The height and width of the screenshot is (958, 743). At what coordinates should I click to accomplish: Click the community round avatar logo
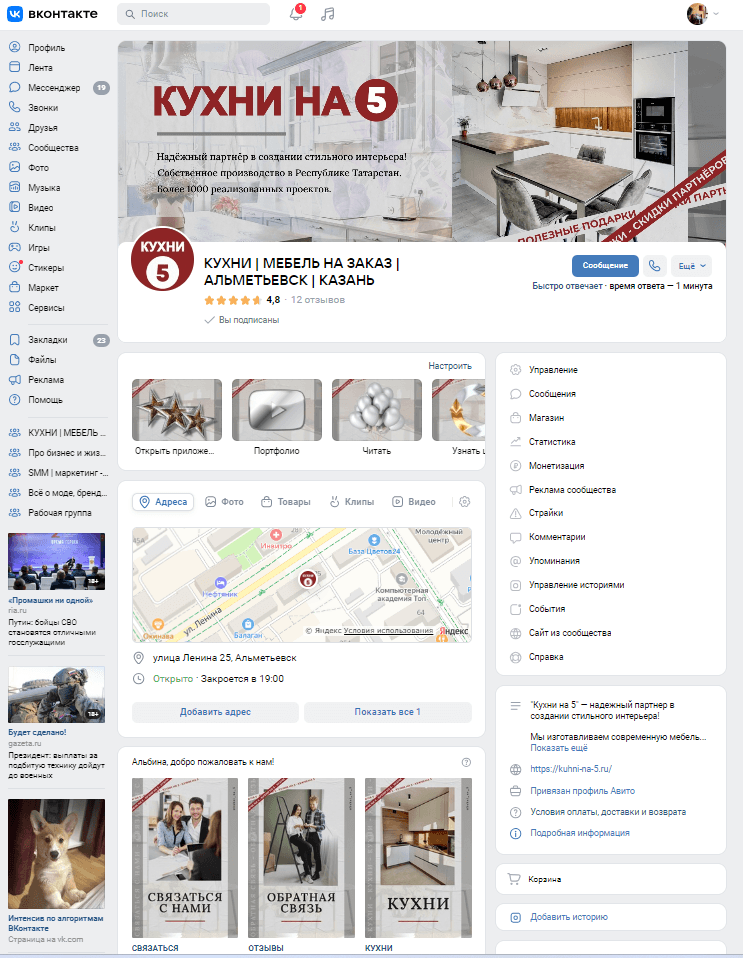click(162, 261)
